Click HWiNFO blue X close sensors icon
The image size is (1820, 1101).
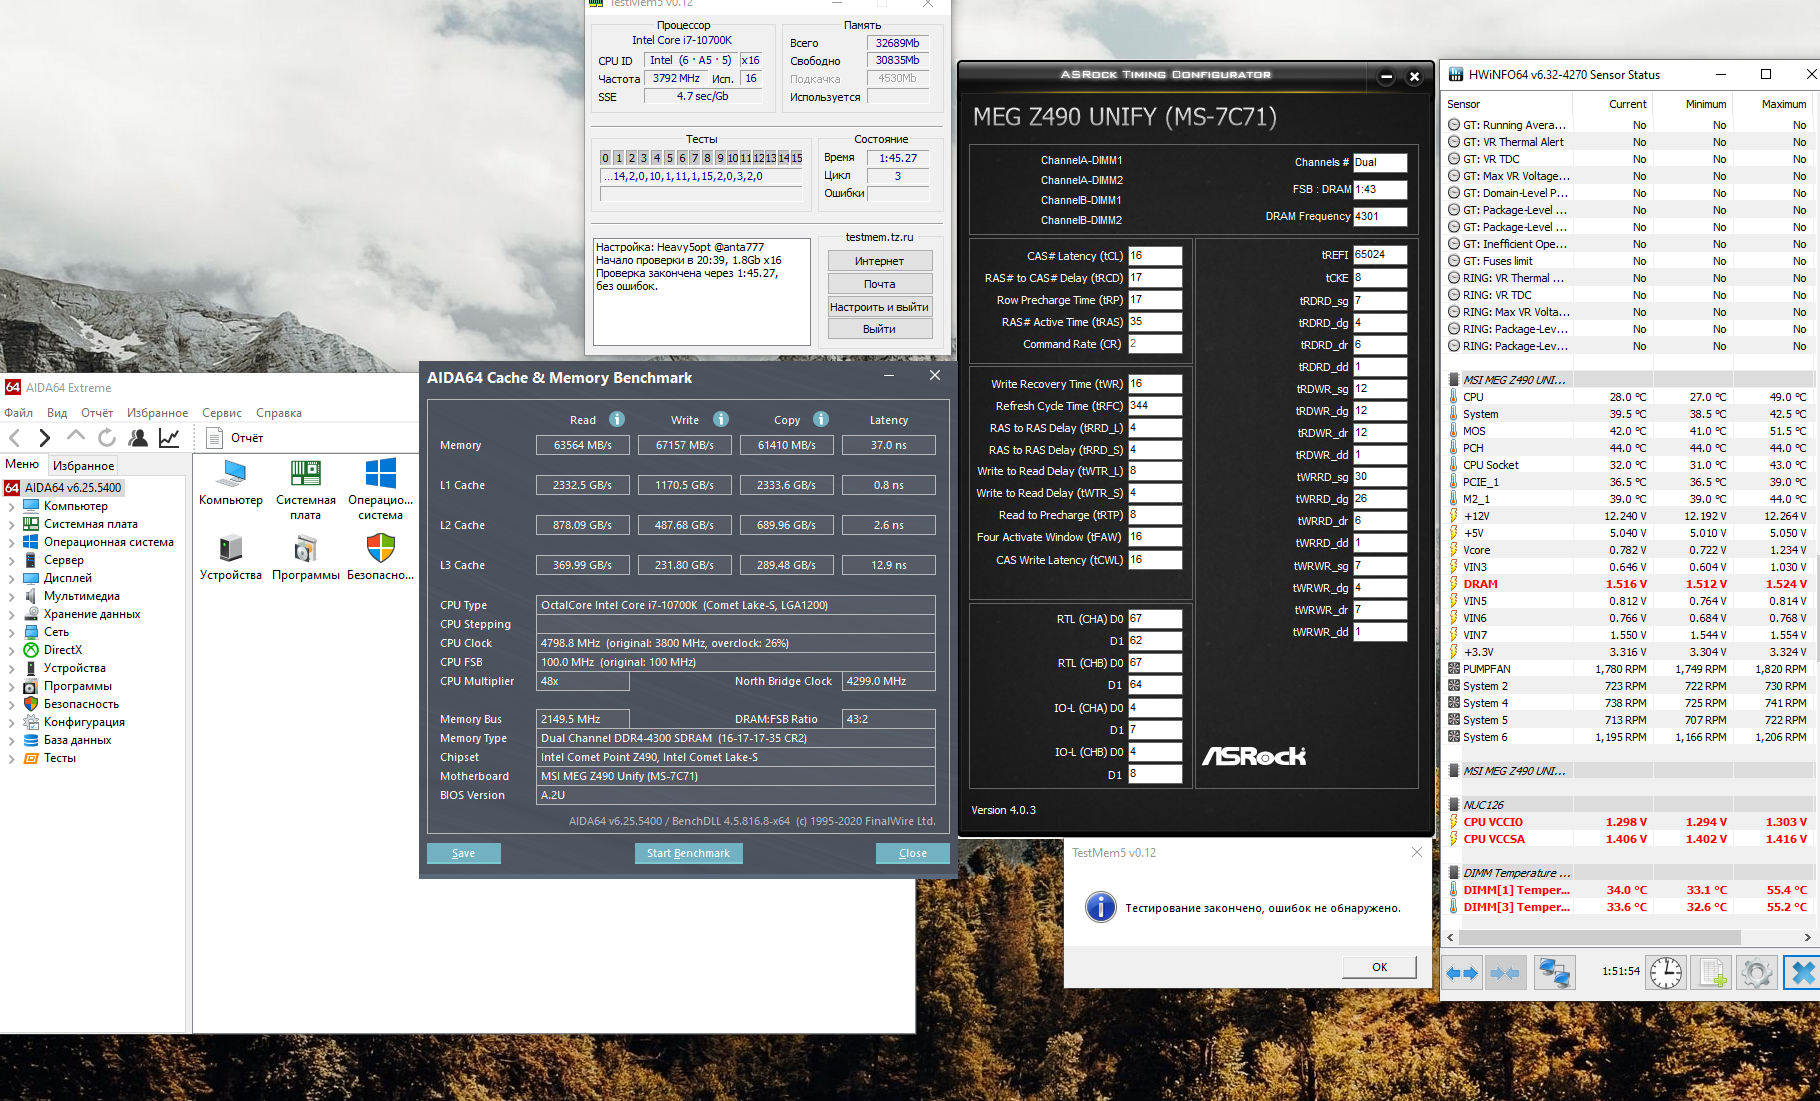click(x=1802, y=972)
